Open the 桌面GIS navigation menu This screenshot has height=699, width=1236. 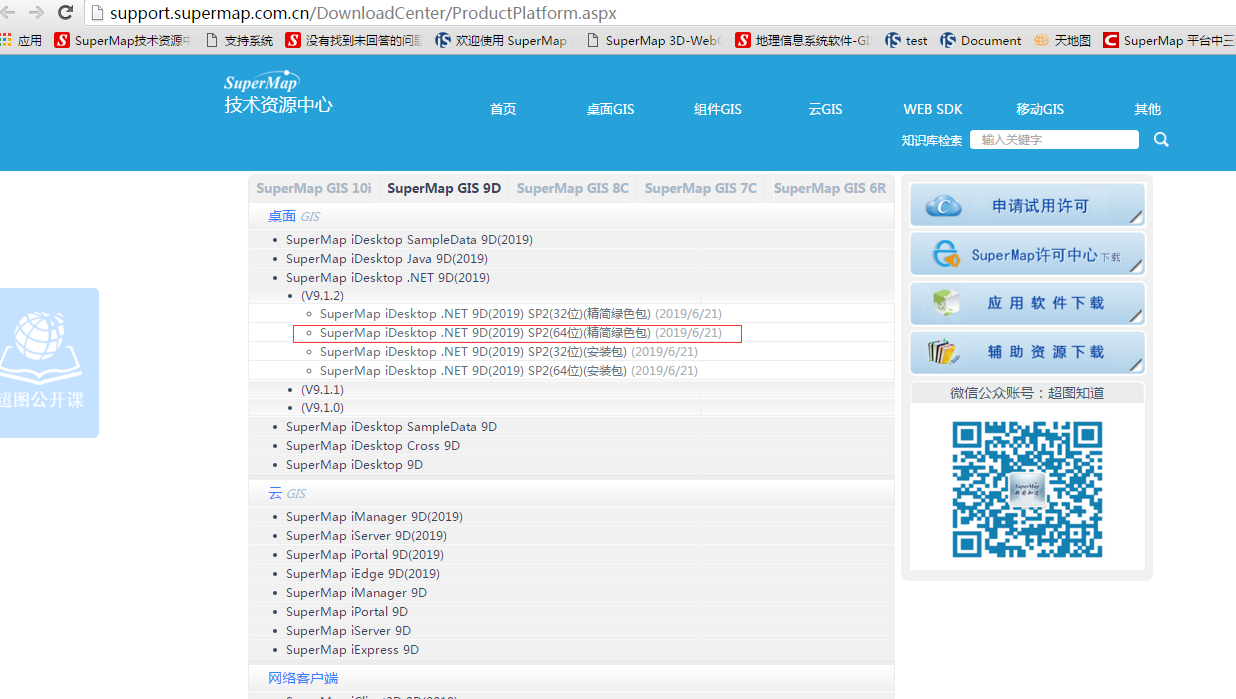pos(610,109)
